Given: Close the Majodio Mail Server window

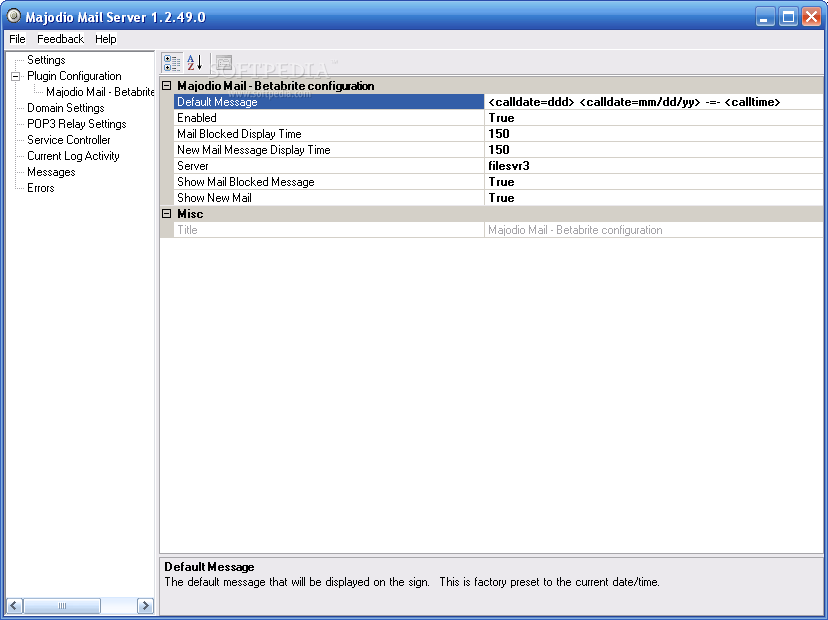Looking at the screenshot, I should click(811, 17).
